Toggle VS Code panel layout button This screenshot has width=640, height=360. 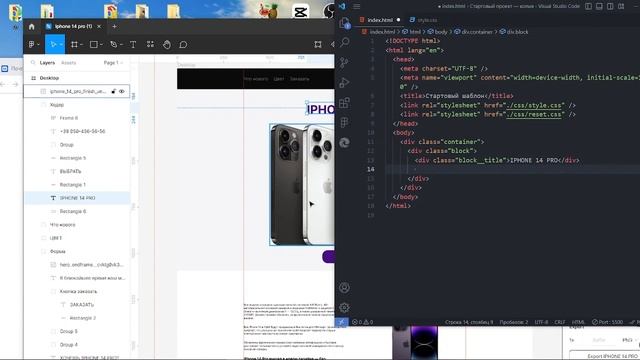click(x=599, y=6)
